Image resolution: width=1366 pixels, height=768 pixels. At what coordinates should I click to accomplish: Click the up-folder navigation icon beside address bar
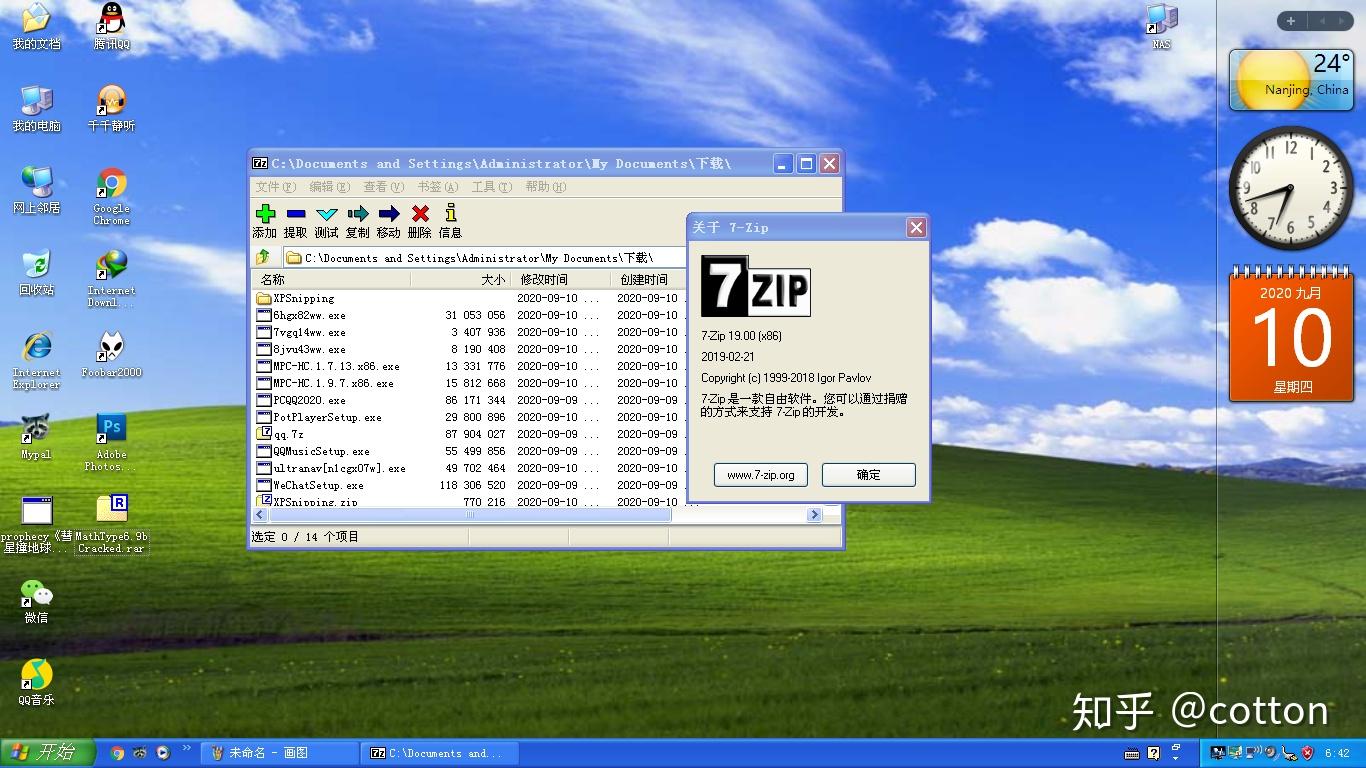coord(266,257)
